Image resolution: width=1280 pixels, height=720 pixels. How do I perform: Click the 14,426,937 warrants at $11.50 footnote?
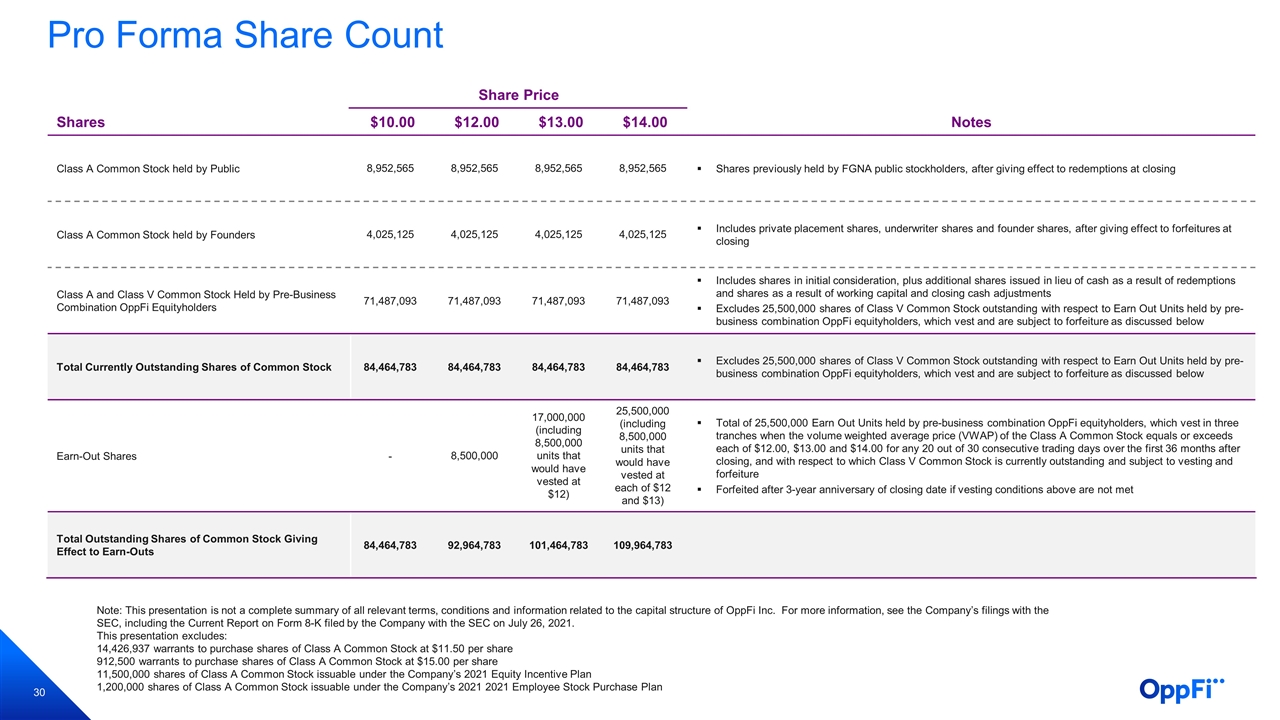[x=304, y=649]
